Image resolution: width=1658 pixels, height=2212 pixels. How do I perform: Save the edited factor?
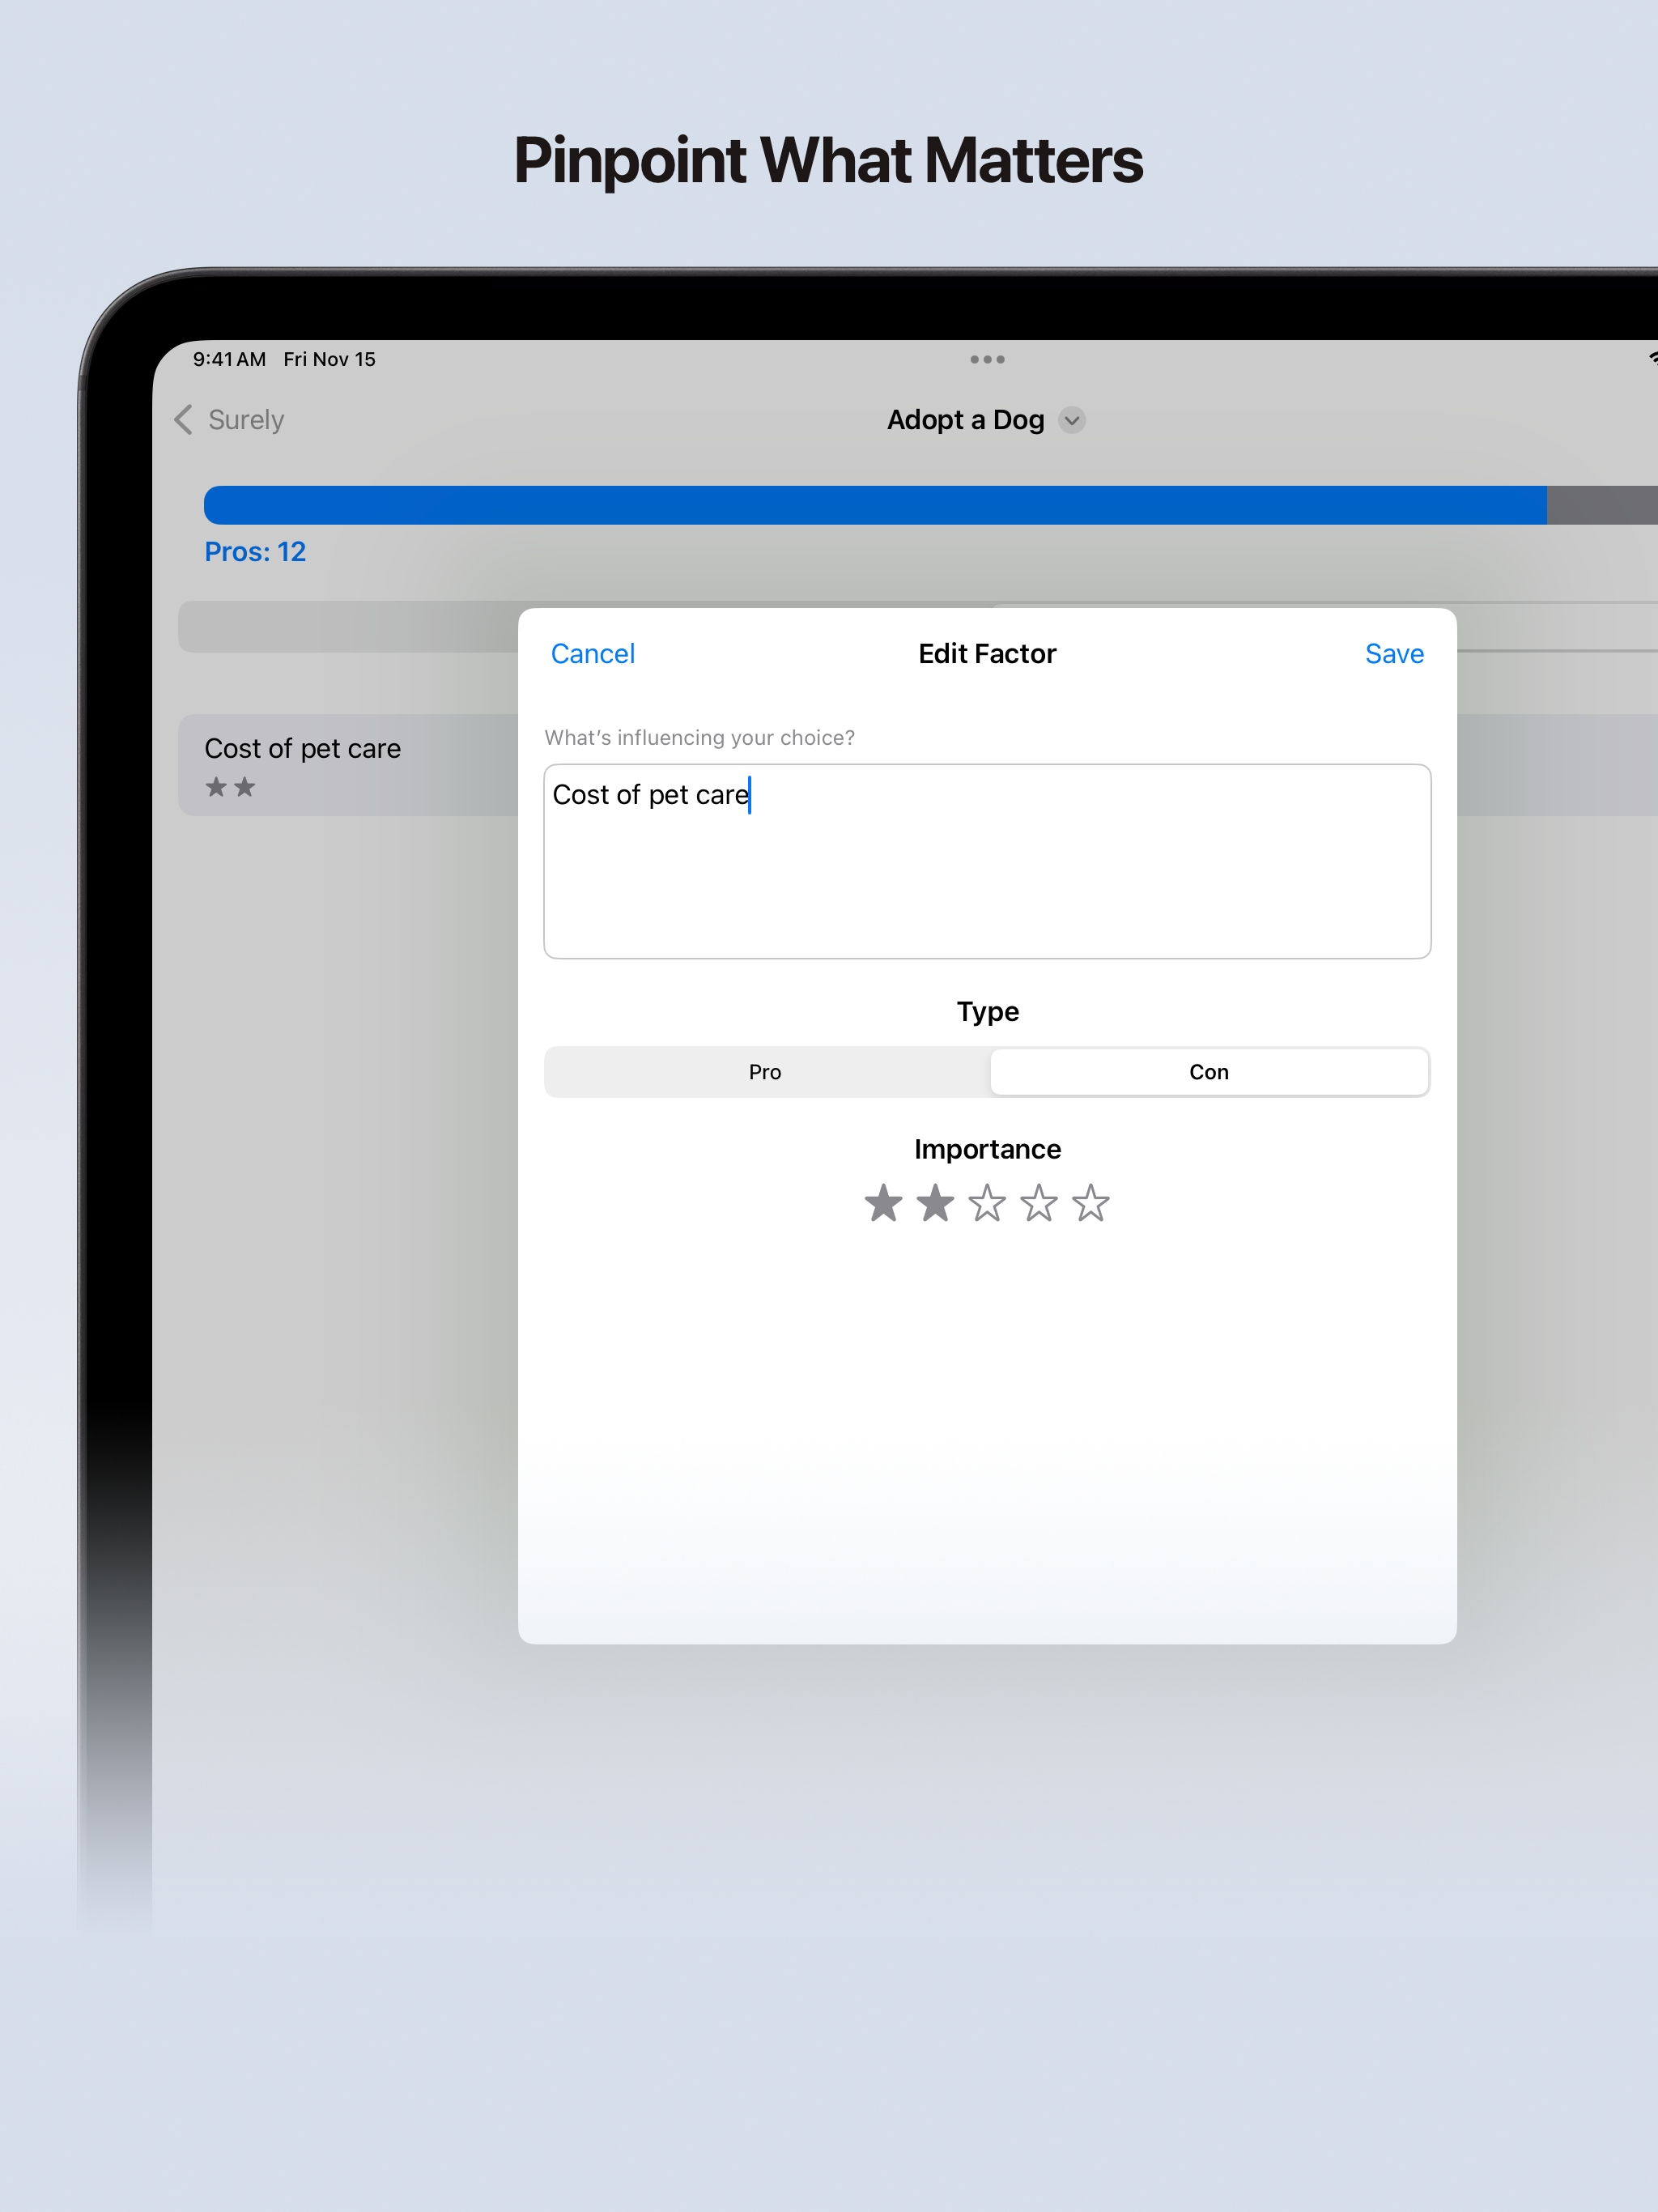coord(1394,654)
